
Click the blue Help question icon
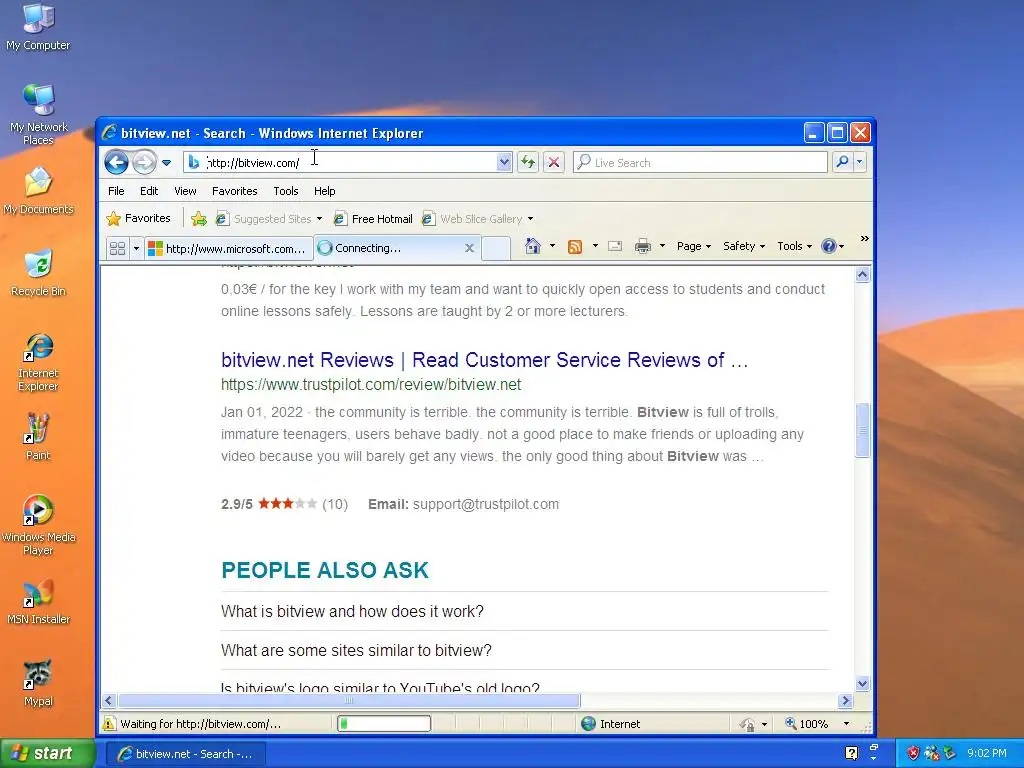tap(829, 246)
